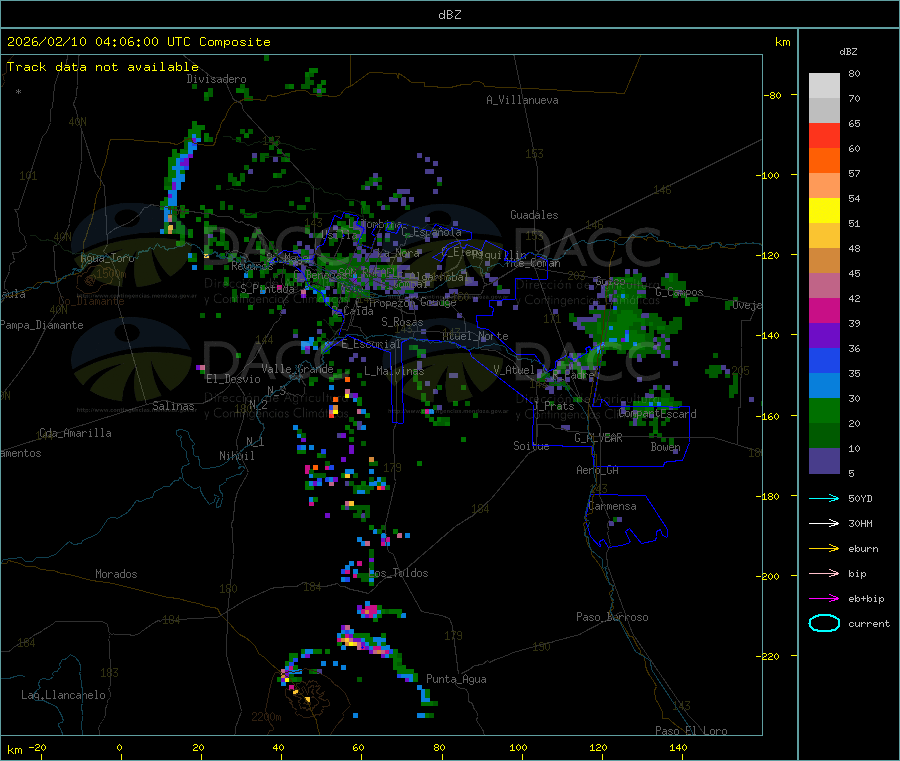
Task: Click the 'El_Desvio' map label
Action: pos(234,379)
